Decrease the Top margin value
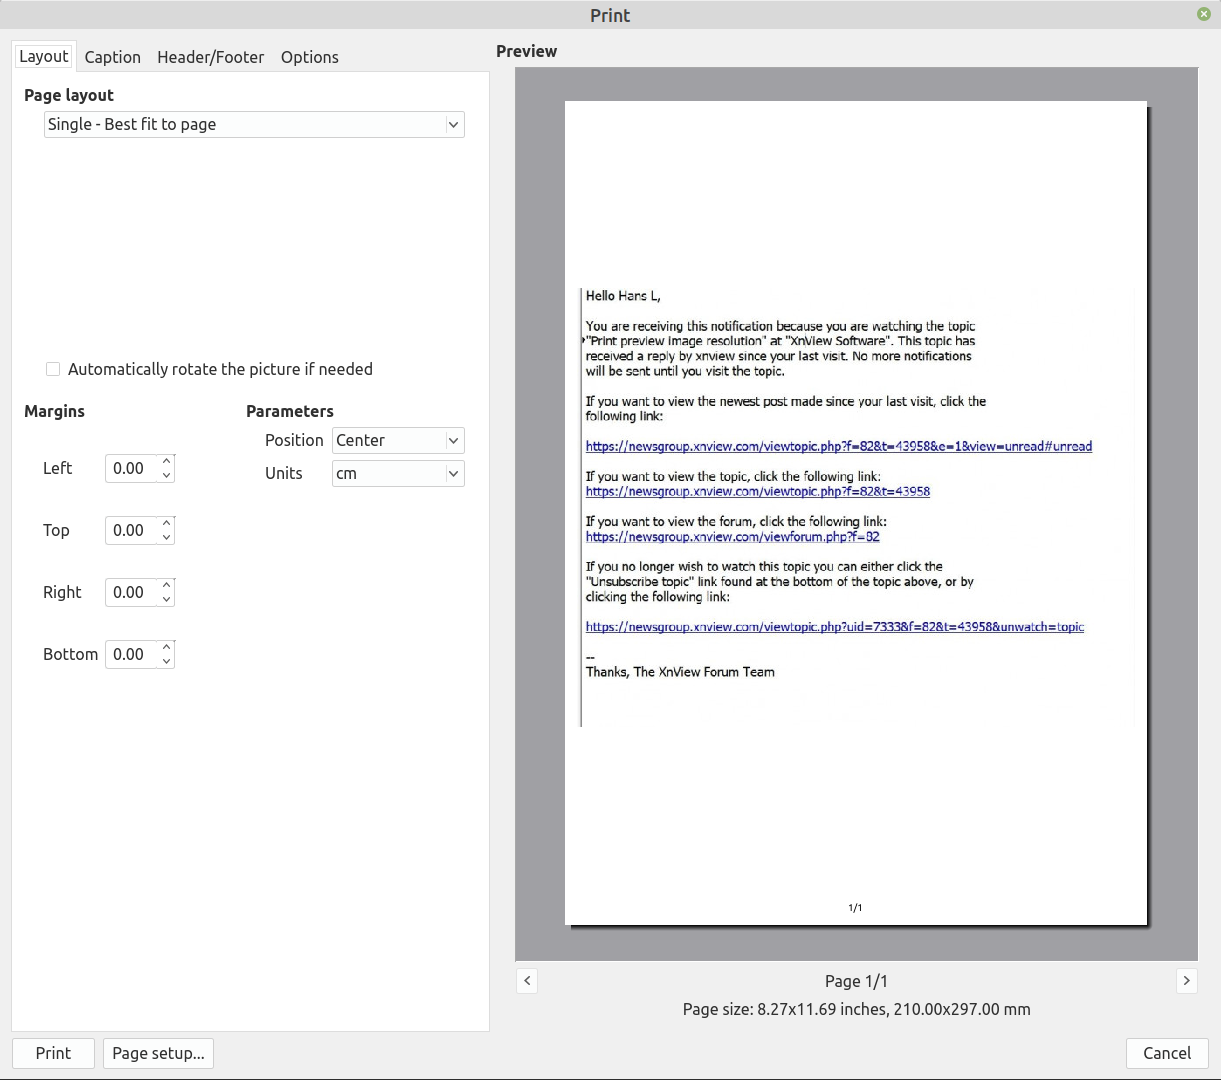Image resolution: width=1221 pixels, height=1080 pixels. click(167, 538)
